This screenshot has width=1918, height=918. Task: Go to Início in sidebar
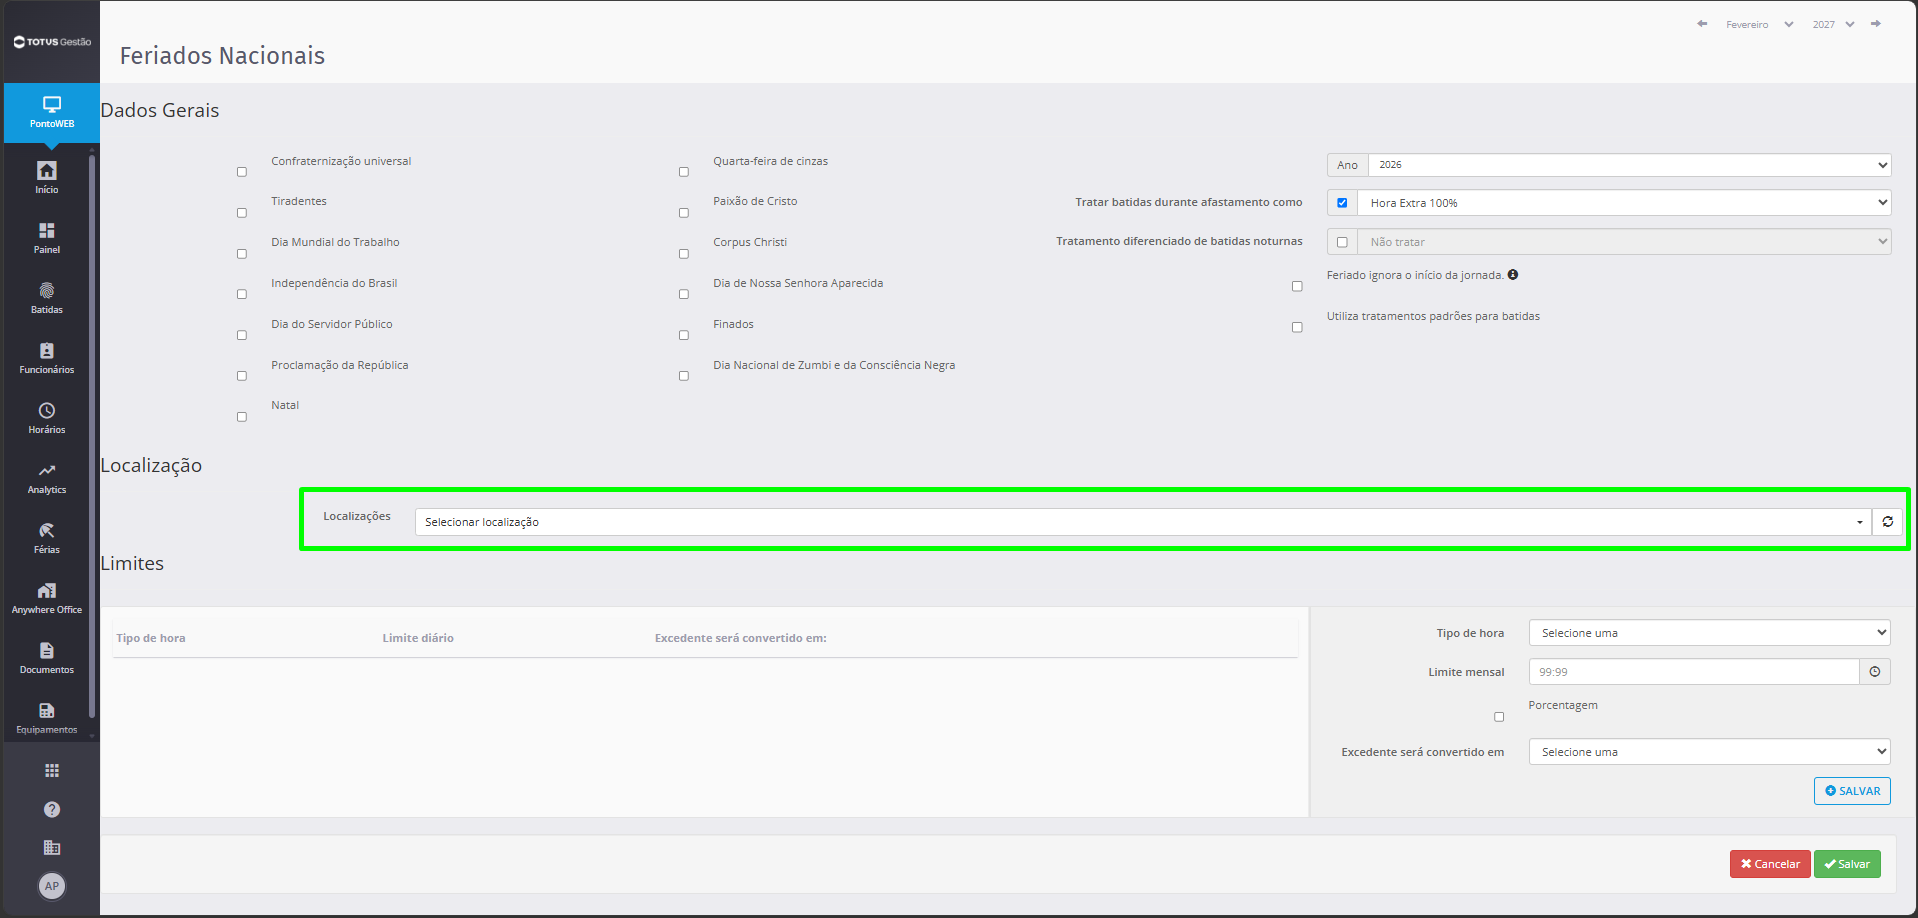point(47,177)
